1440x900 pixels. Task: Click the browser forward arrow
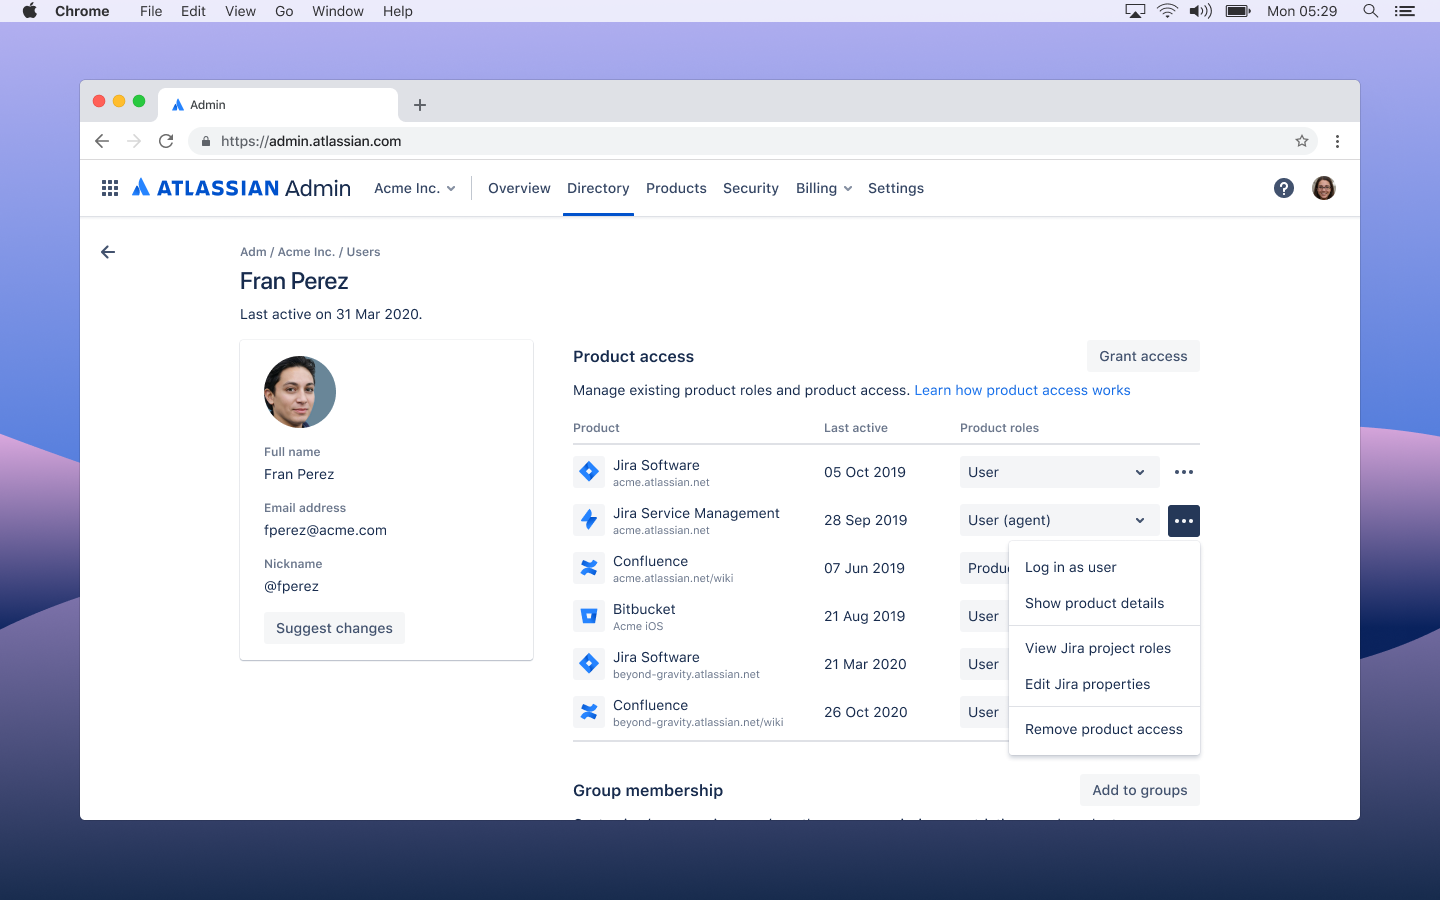134,141
